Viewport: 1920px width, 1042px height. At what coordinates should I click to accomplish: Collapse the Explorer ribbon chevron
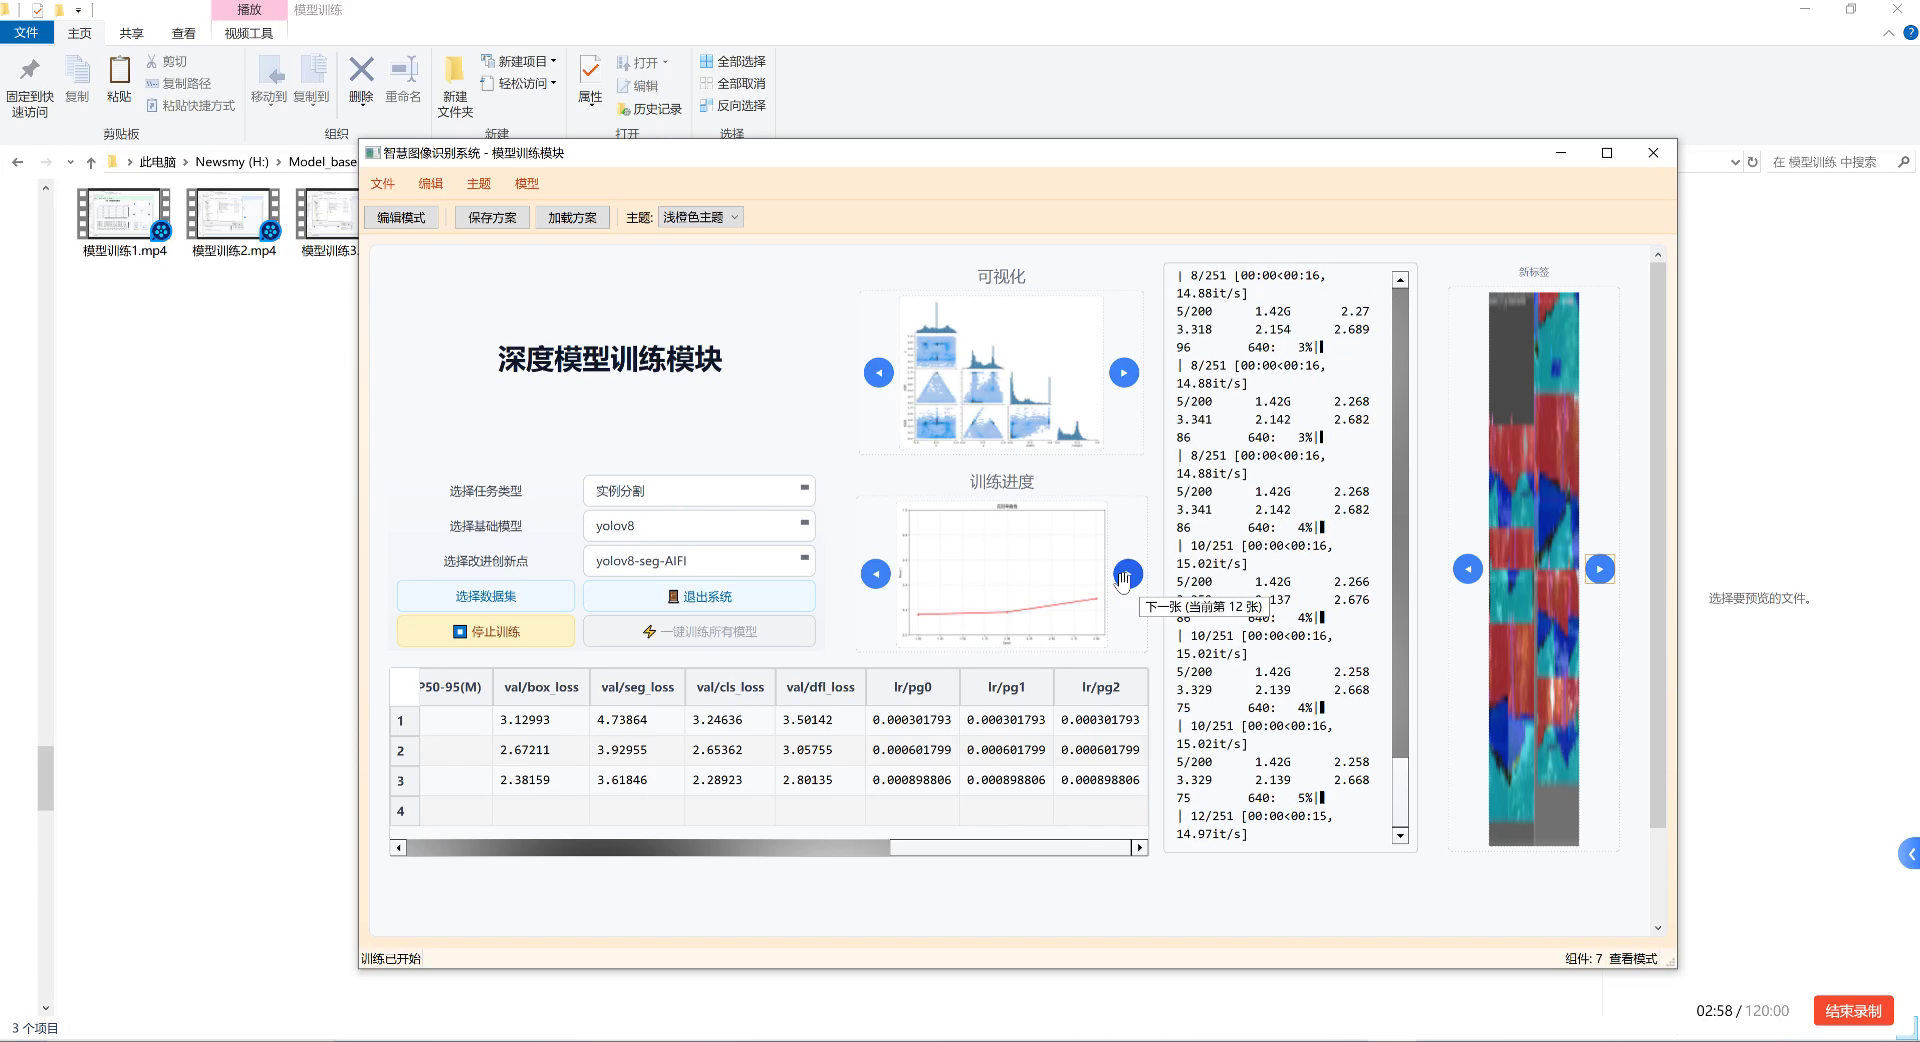pos(1888,33)
